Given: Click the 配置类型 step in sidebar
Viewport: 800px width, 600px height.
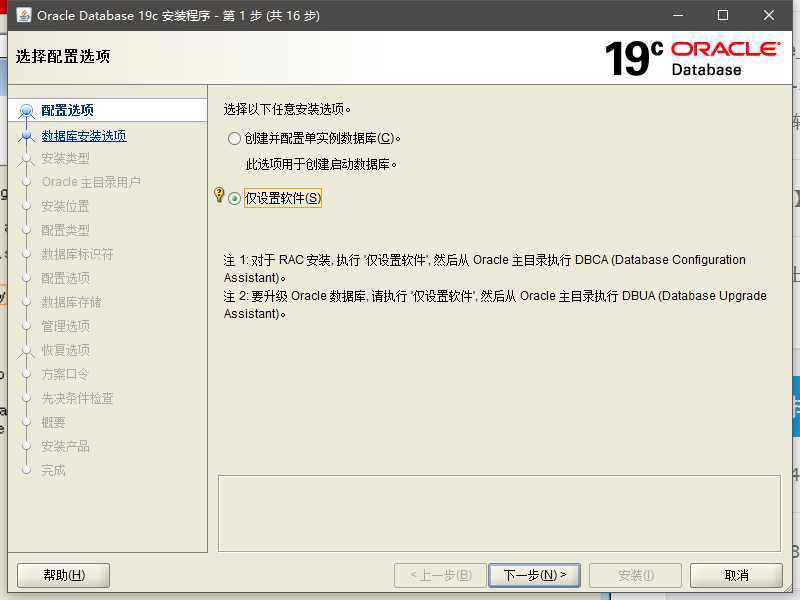Looking at the screenshot, I should (65, 231).
